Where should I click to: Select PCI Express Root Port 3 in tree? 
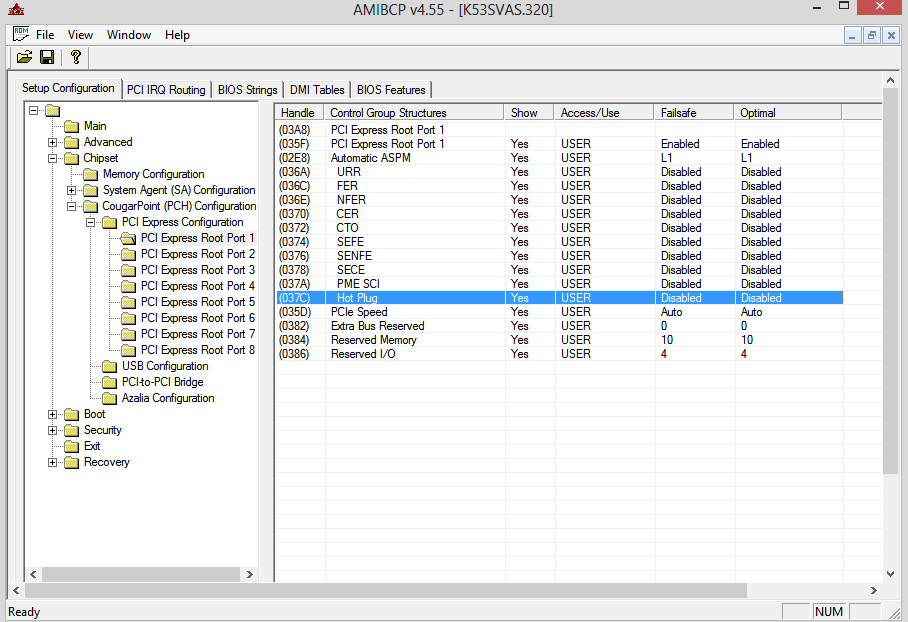tap(197, 270)
